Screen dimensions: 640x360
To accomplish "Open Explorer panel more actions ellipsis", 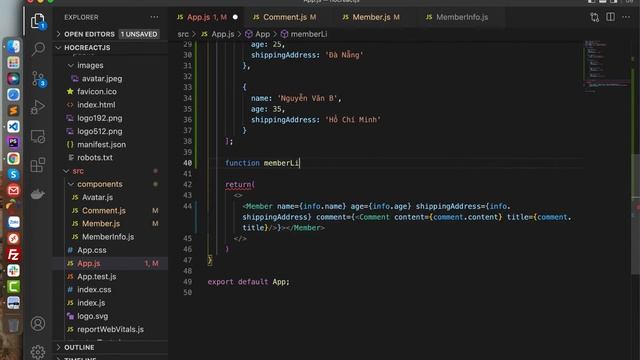I will point(154,17).
